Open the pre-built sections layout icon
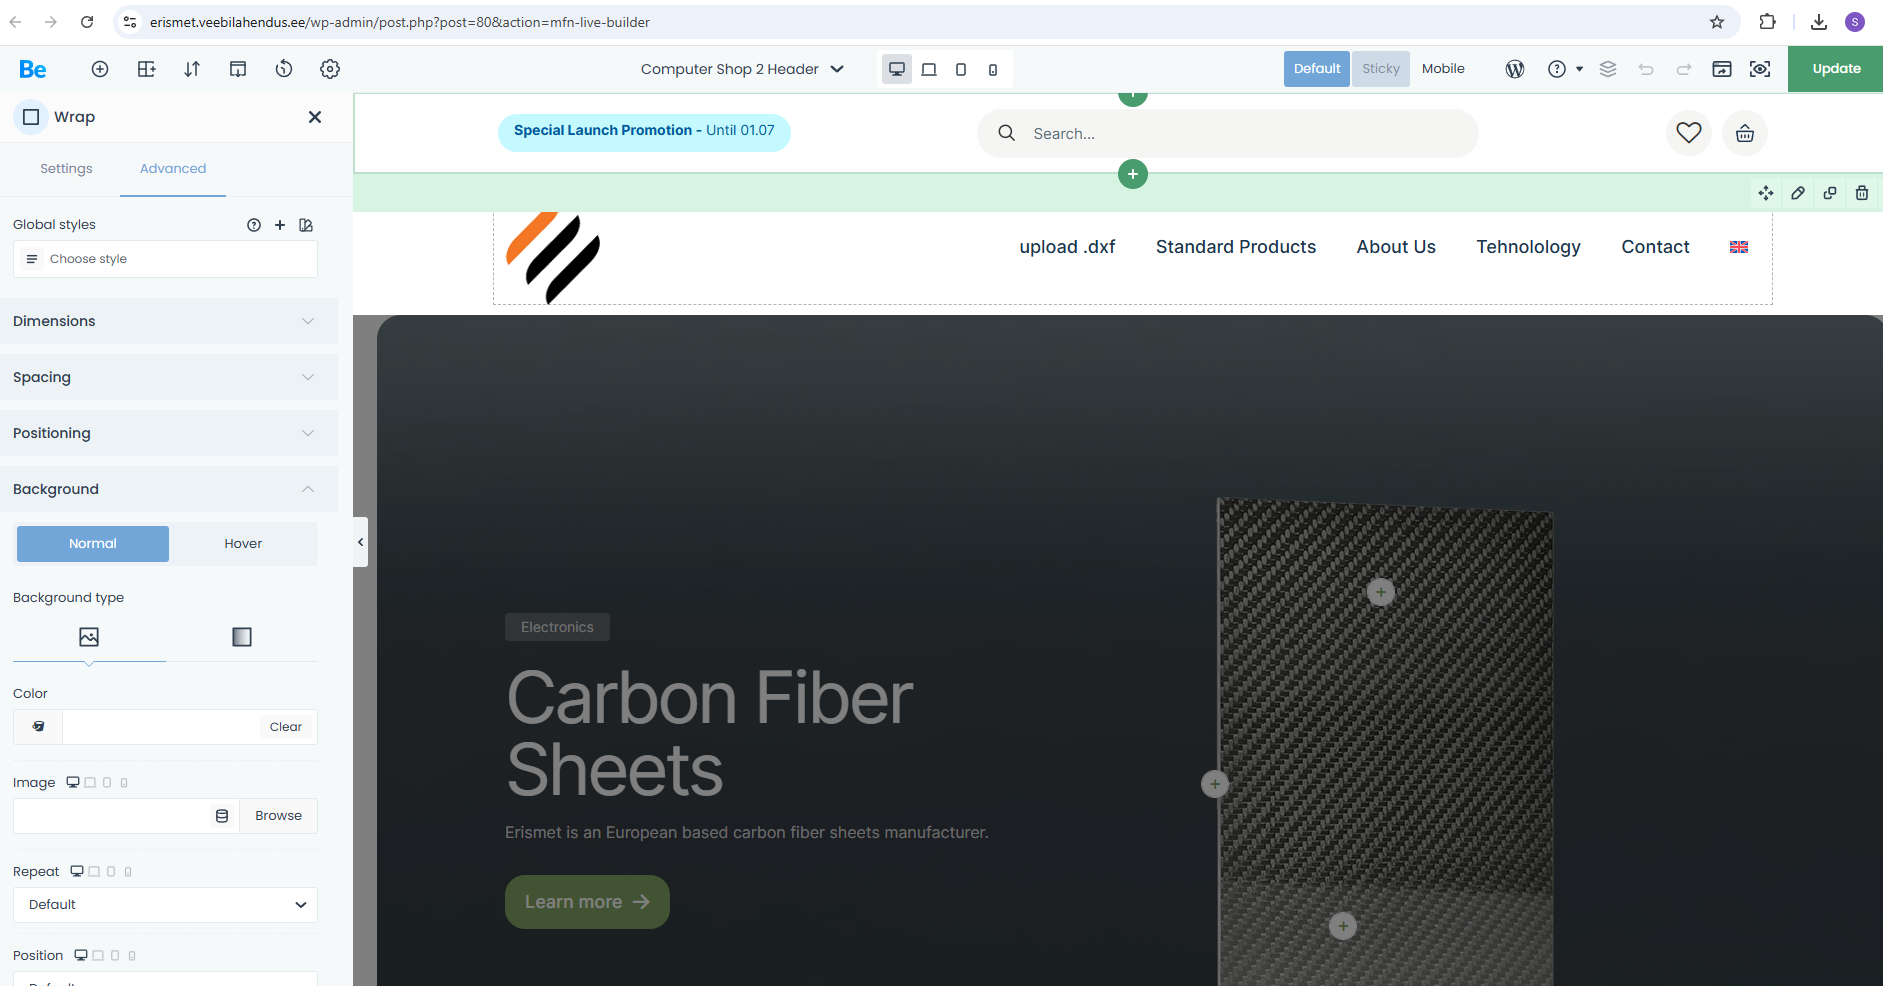The image size is (1883, 986). point(146,69)
